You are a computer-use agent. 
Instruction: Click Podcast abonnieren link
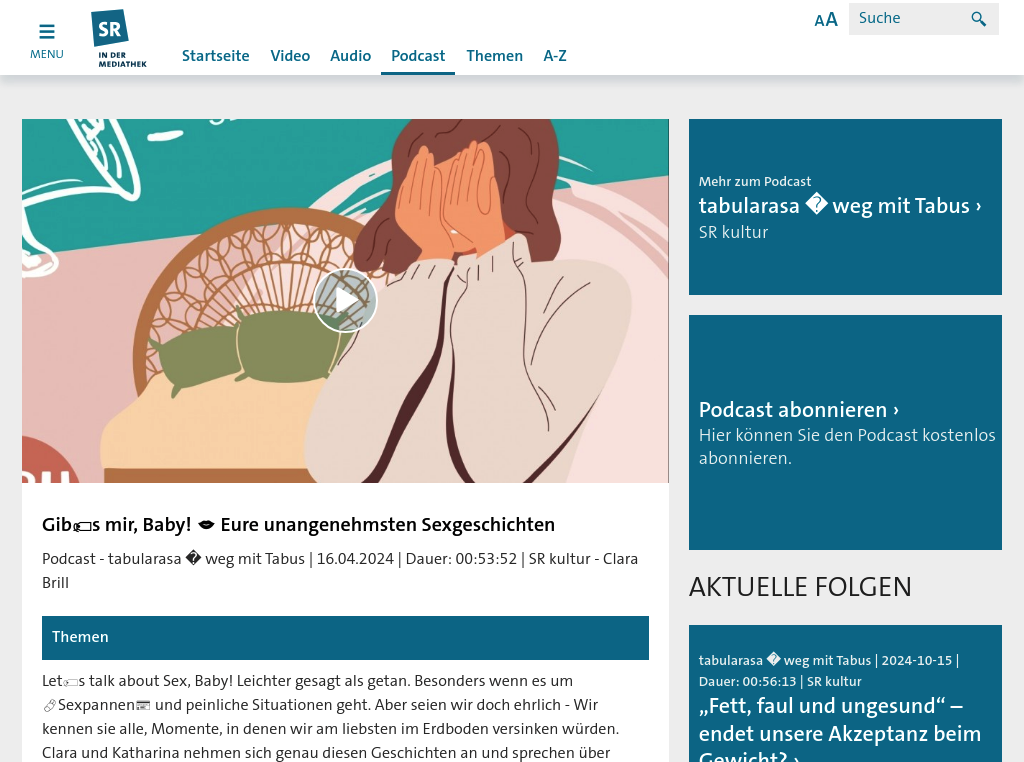(799, 410)
